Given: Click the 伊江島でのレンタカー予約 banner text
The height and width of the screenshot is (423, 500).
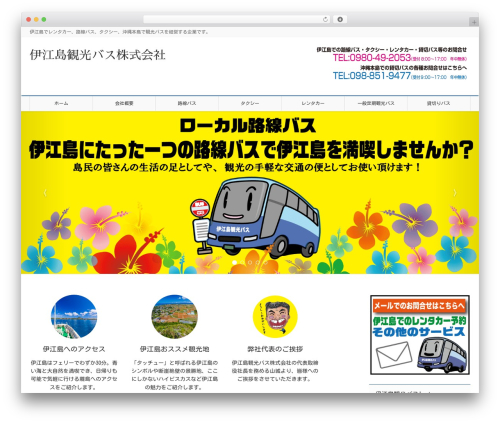Looking at the screenshot, I should click(x=419, y=321).
